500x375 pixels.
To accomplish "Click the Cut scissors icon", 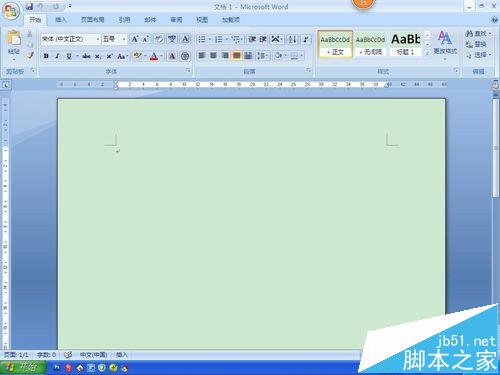I will pyautogui.click(x=30, y=34).
